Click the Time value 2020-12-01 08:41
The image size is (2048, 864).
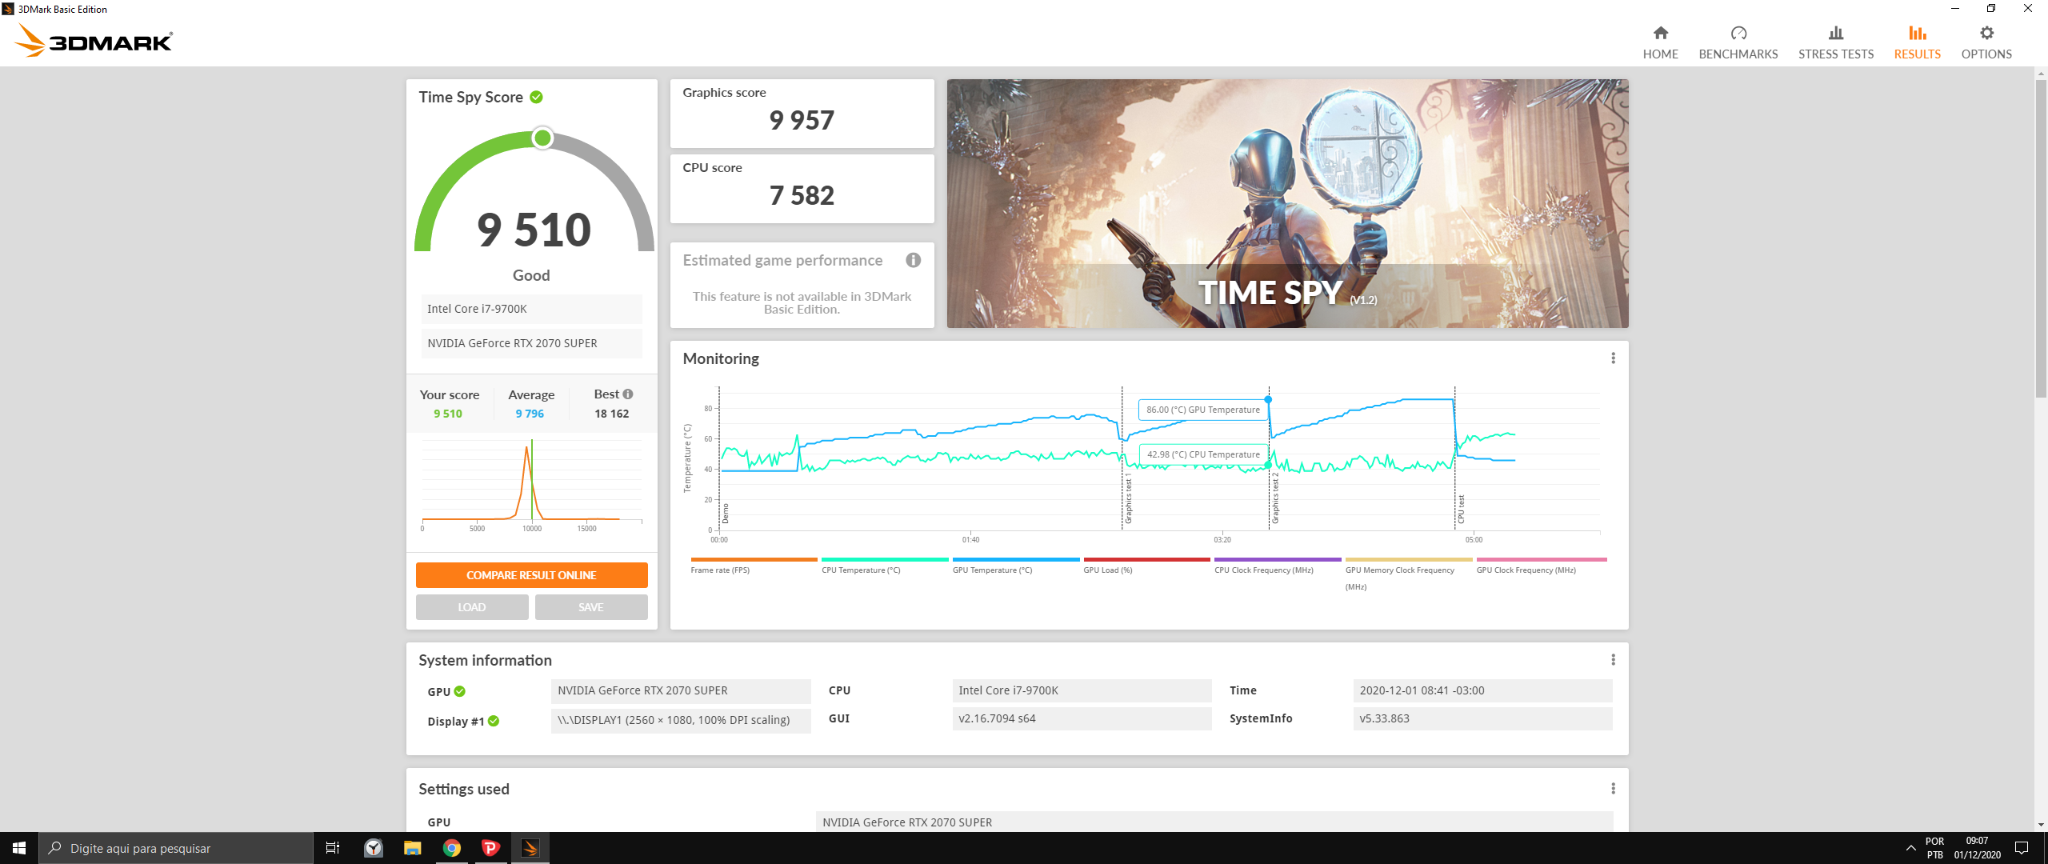tap(1482, 691)
